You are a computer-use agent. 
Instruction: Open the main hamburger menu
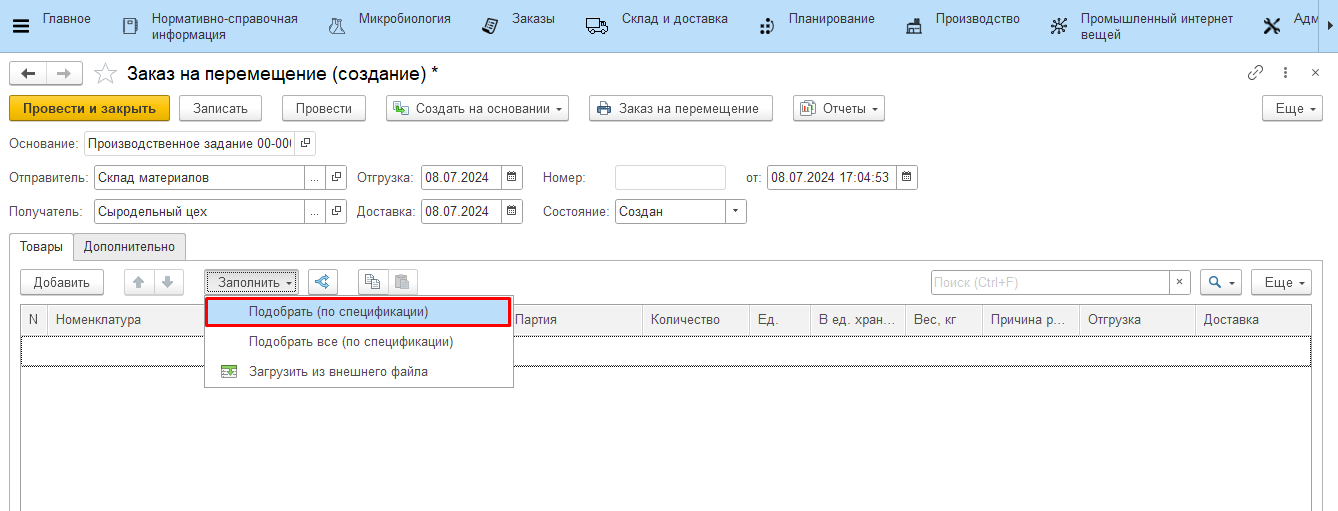[20, 26]
